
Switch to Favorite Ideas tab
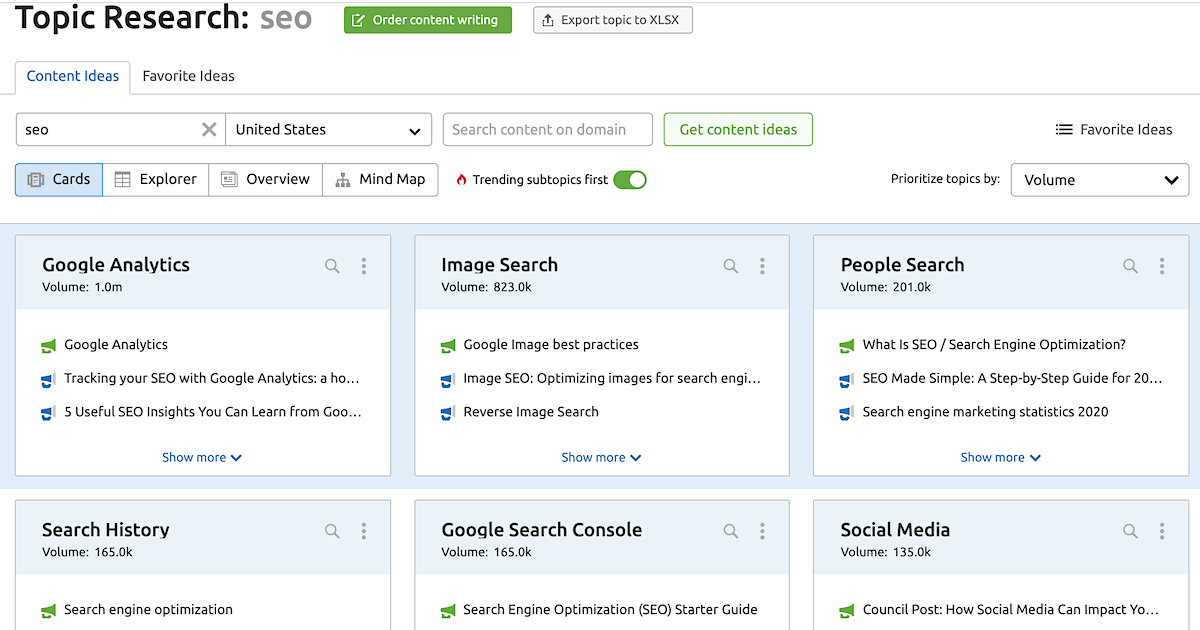pos(189,76)
